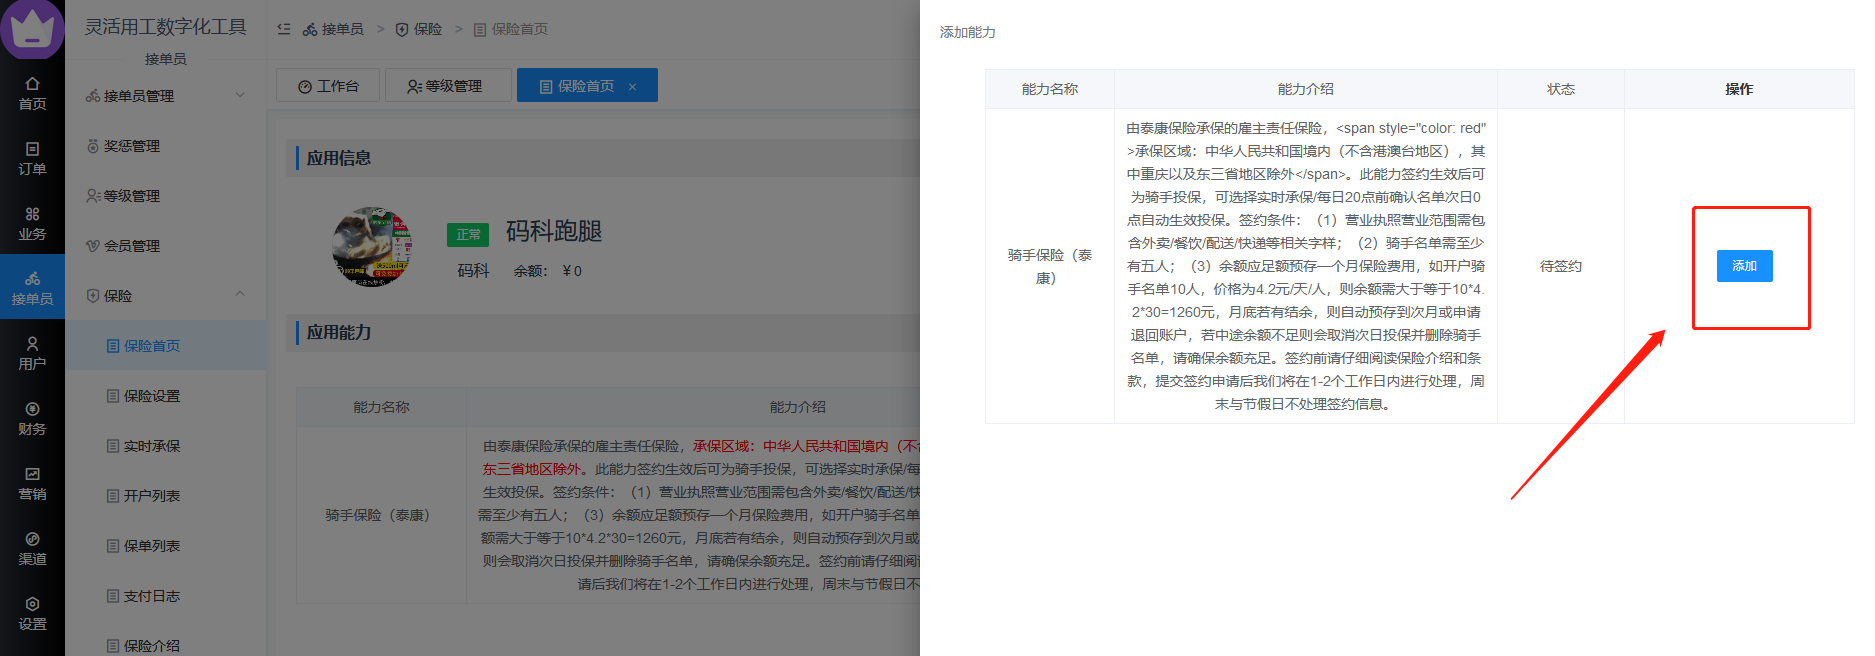Click the 应用信息 section heading
Screen dimensions: 1875x656
point(339,158)
